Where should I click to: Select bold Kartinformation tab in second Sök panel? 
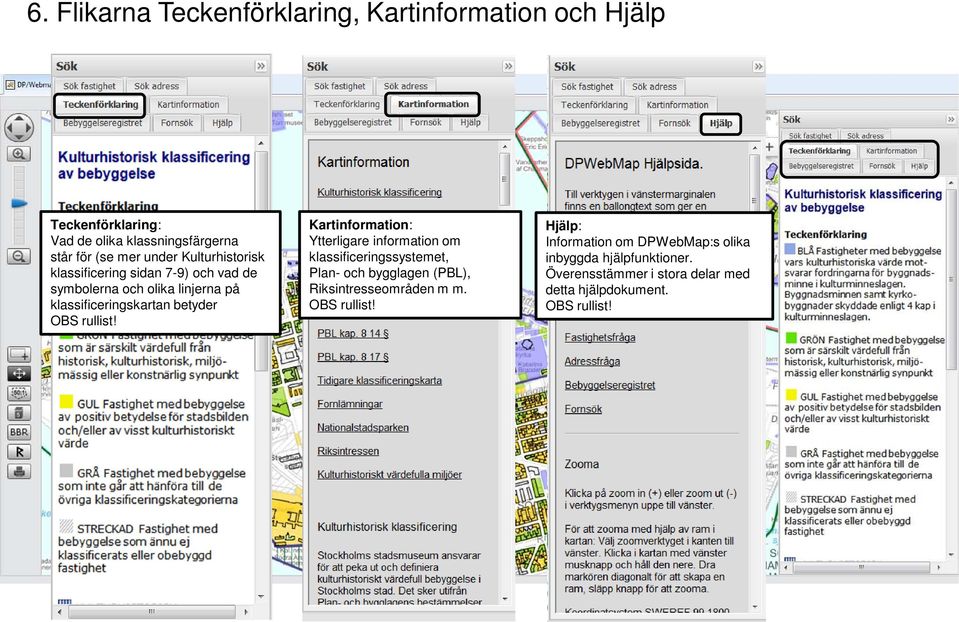pyautogui.click(x=433, y=104)
